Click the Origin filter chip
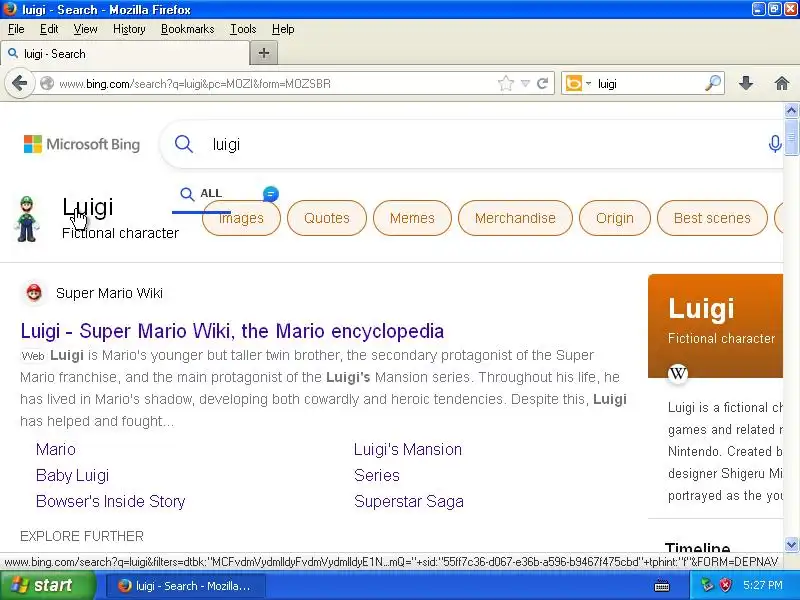This screenshot has width=800, height=600. pyautogui.click(x=615, y=218)
